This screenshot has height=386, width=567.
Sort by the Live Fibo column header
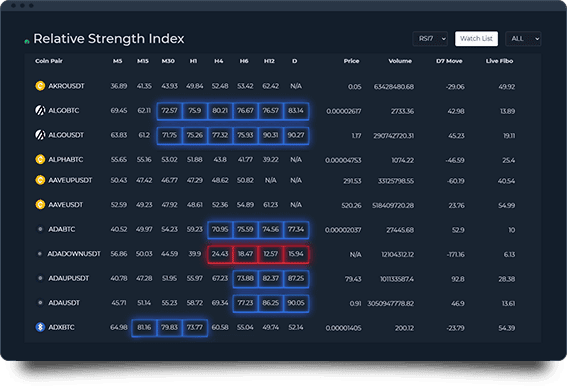click(499, 61)
